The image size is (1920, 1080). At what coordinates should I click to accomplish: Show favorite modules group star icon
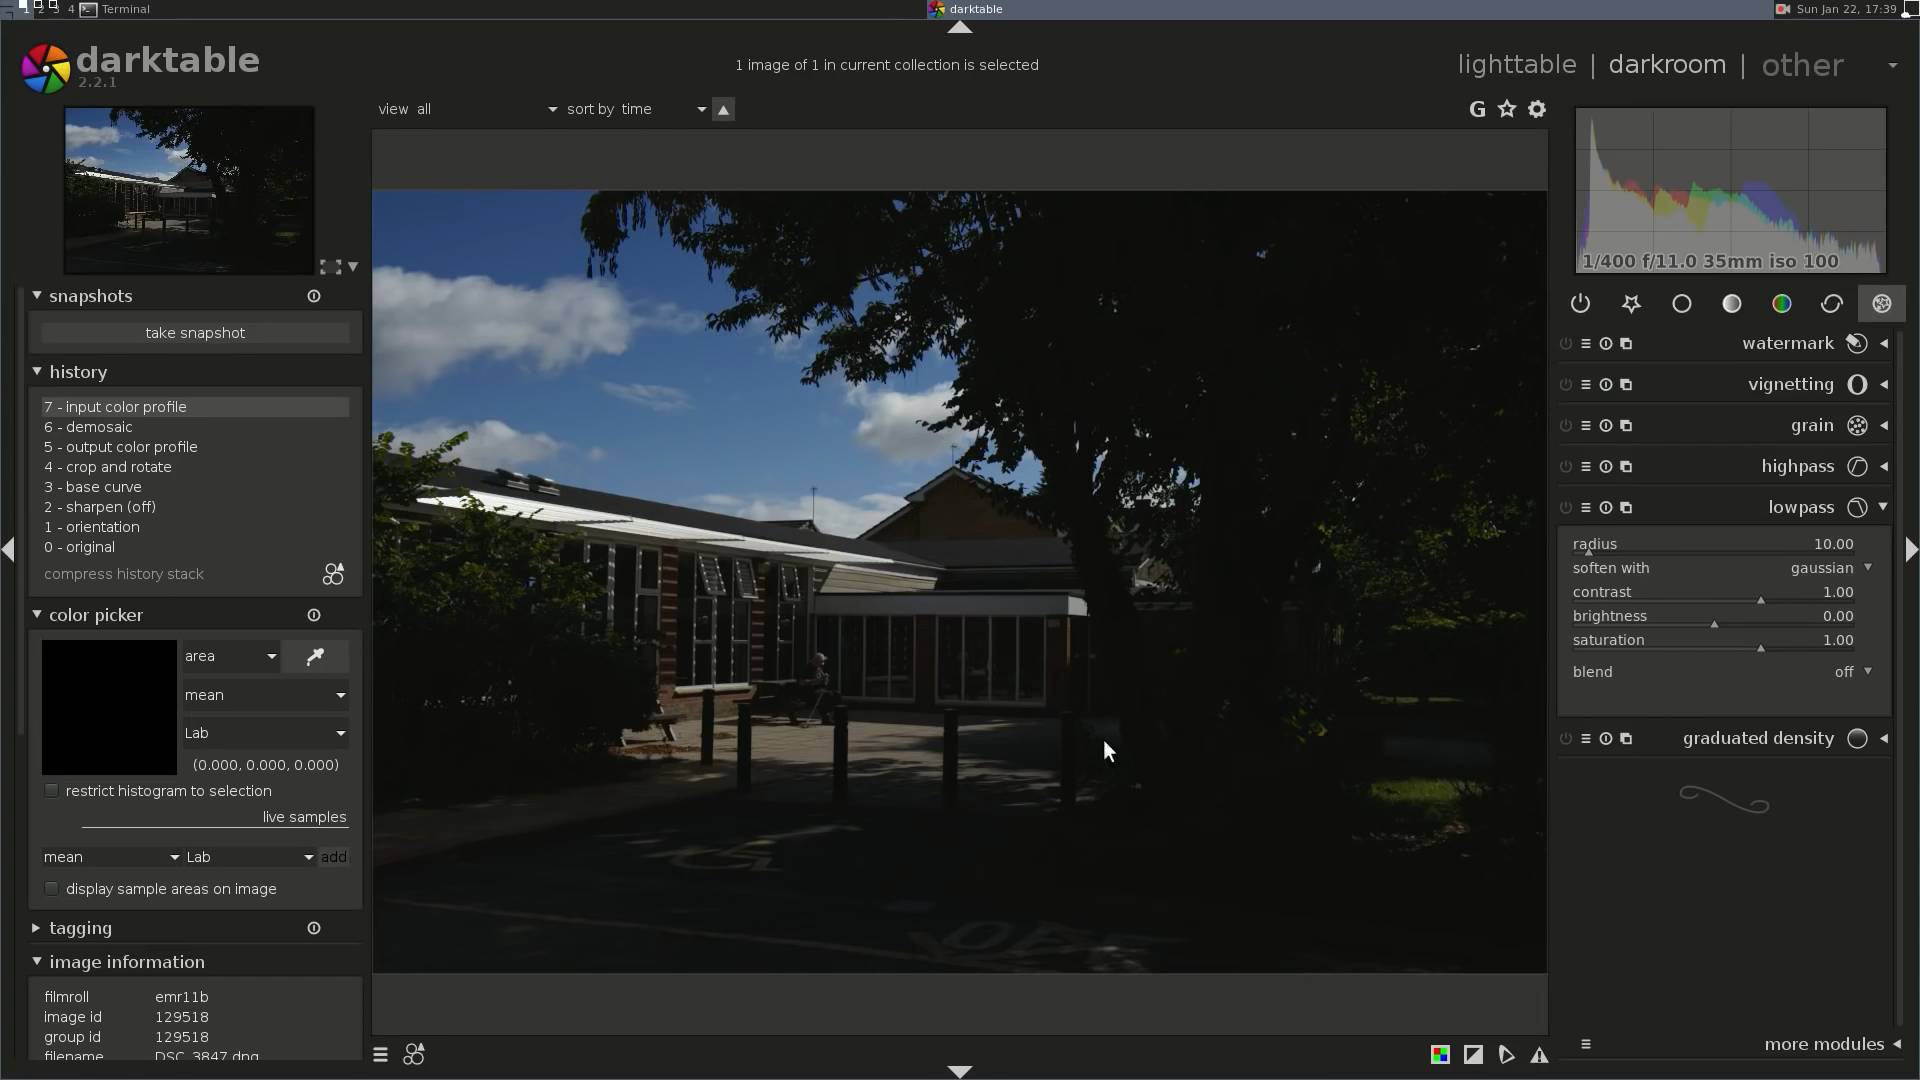click(1631, 304)
